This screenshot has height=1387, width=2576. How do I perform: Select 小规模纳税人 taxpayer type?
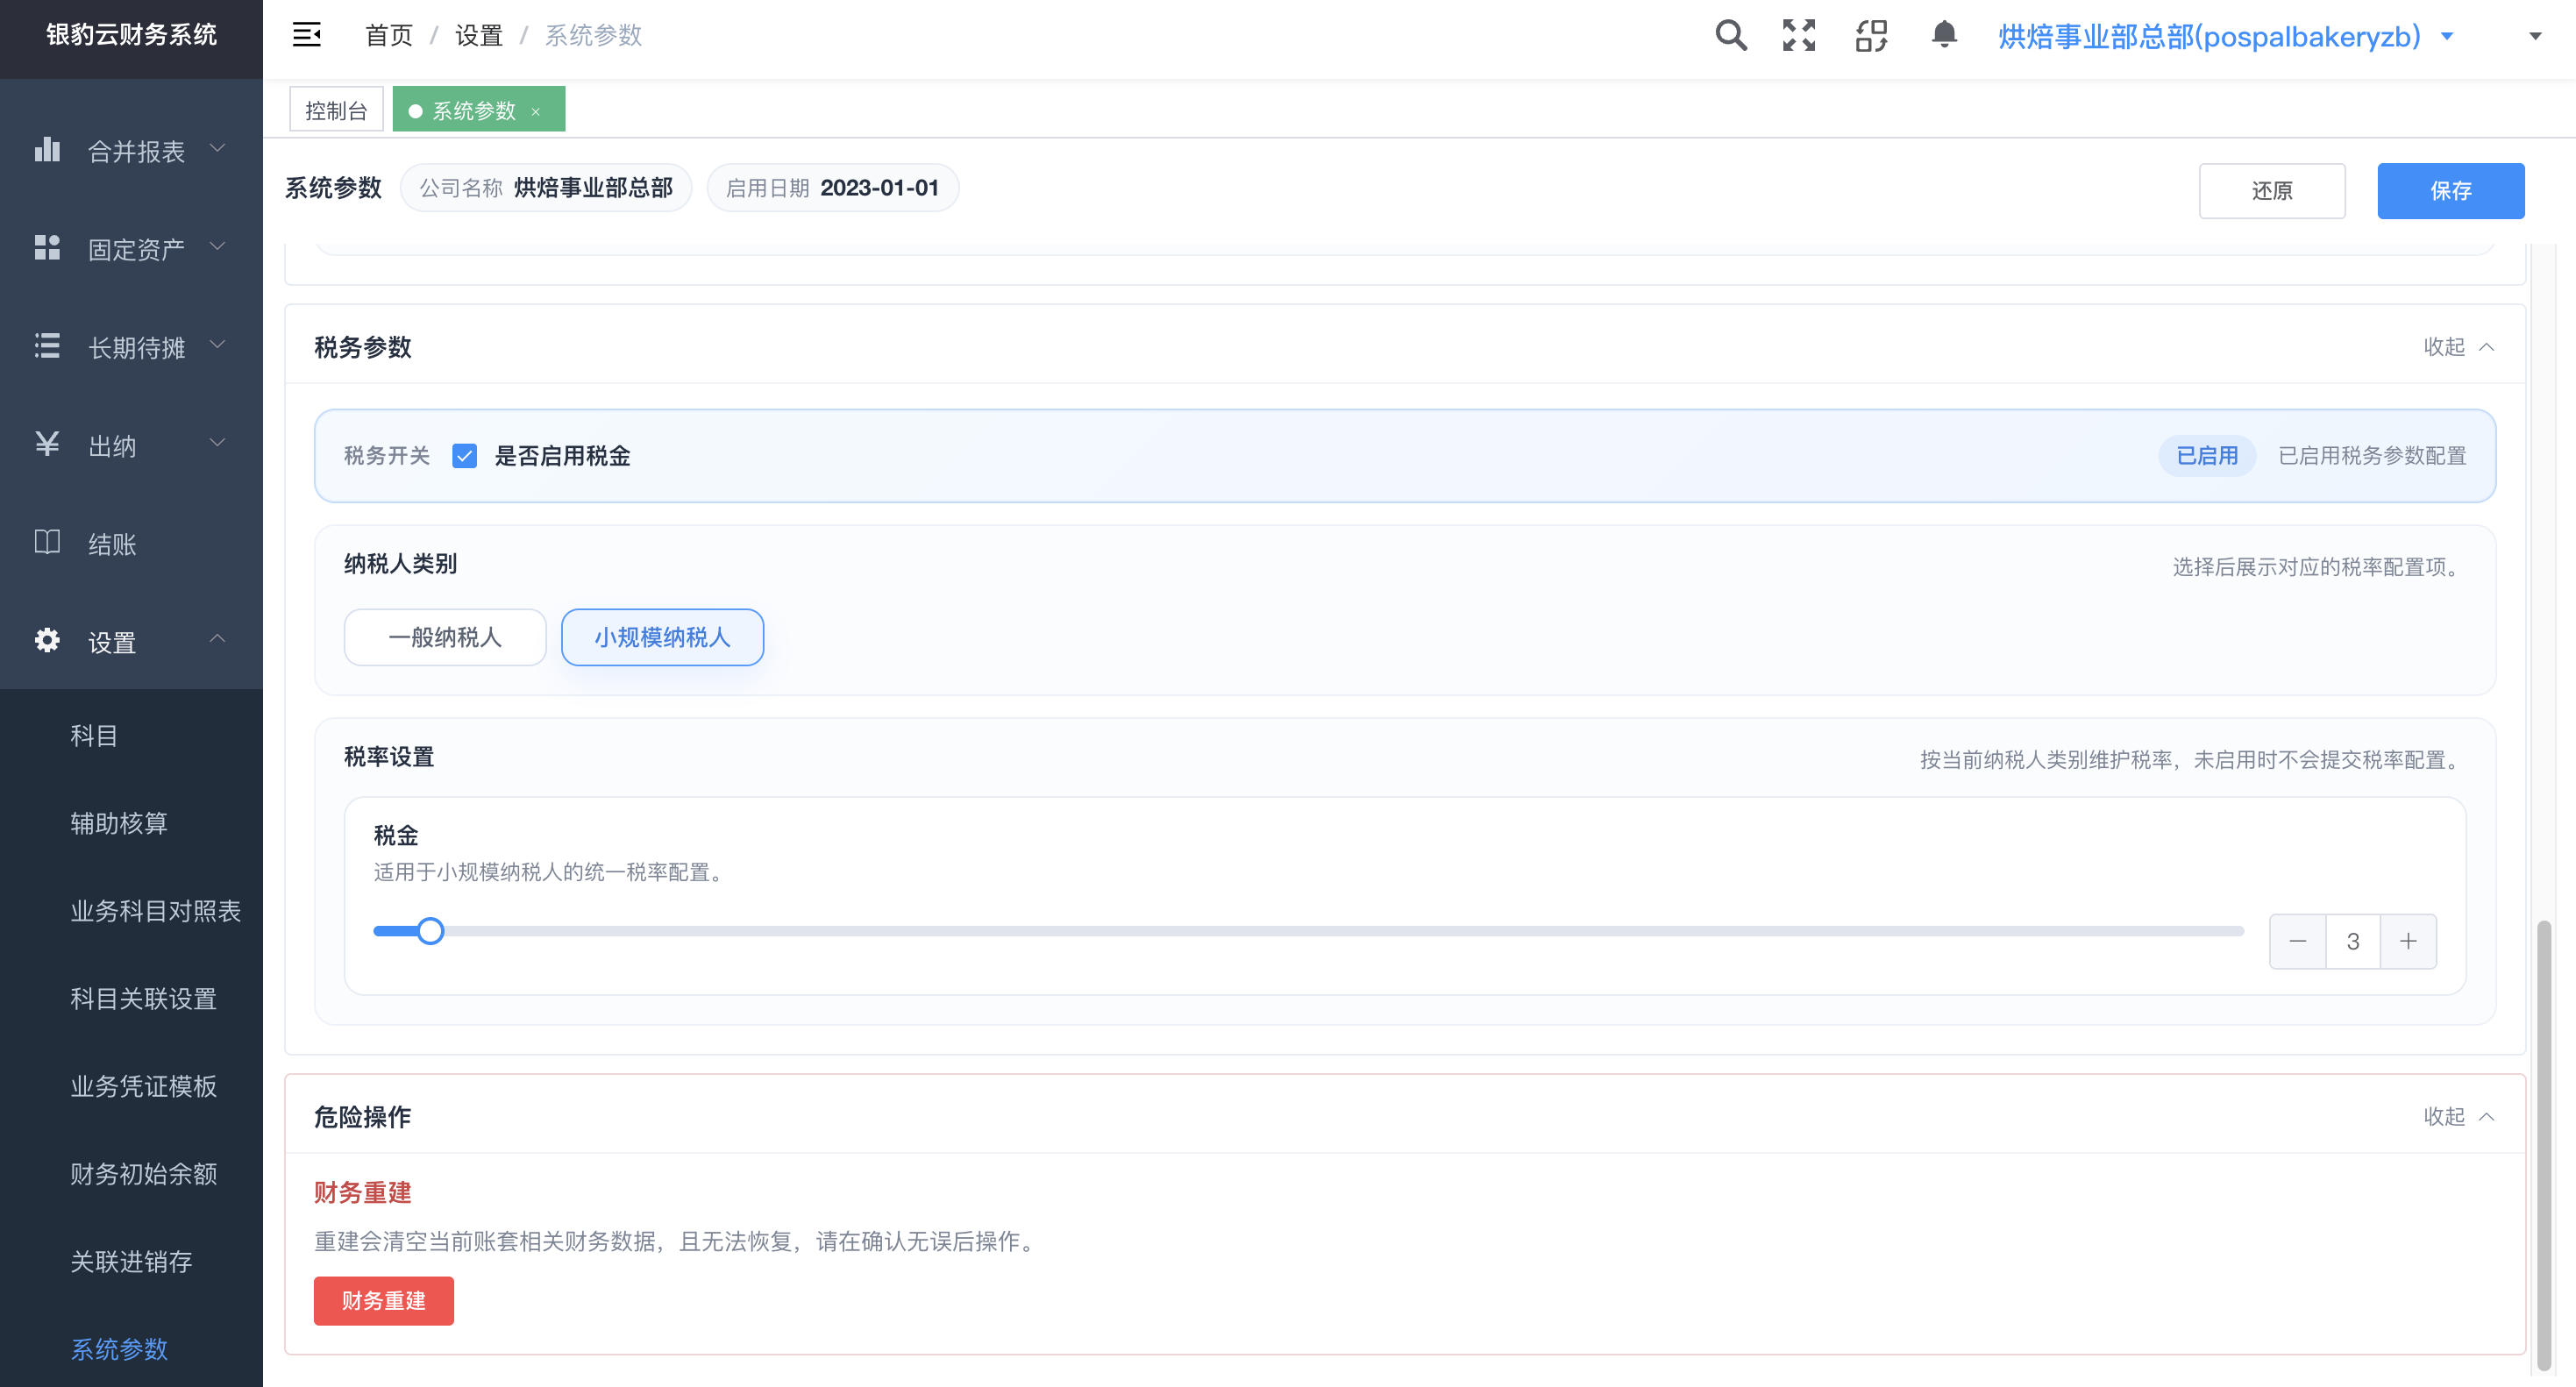(x=662, y=637)
